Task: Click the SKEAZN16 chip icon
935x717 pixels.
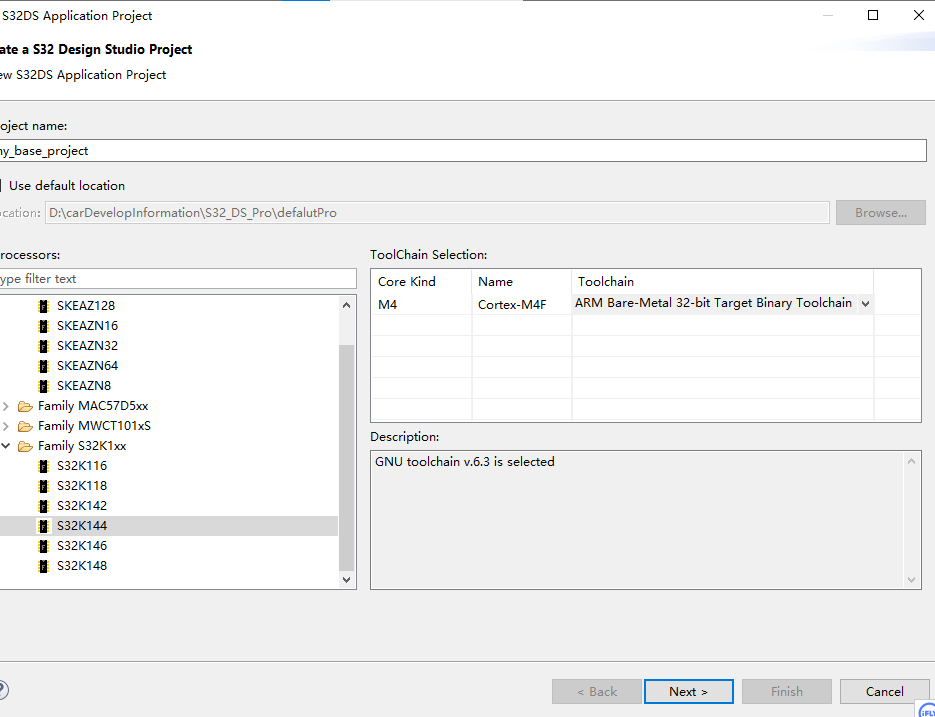Action: pyautogui.click(x=43, y=326)
